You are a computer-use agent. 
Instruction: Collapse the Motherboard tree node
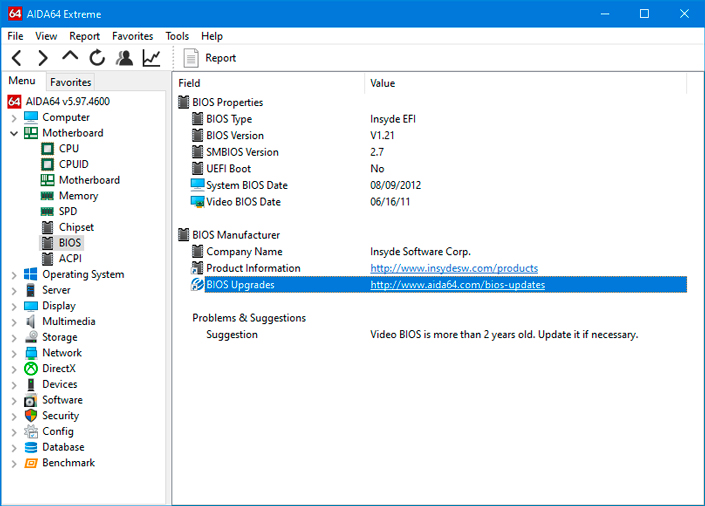pos(14,133)
